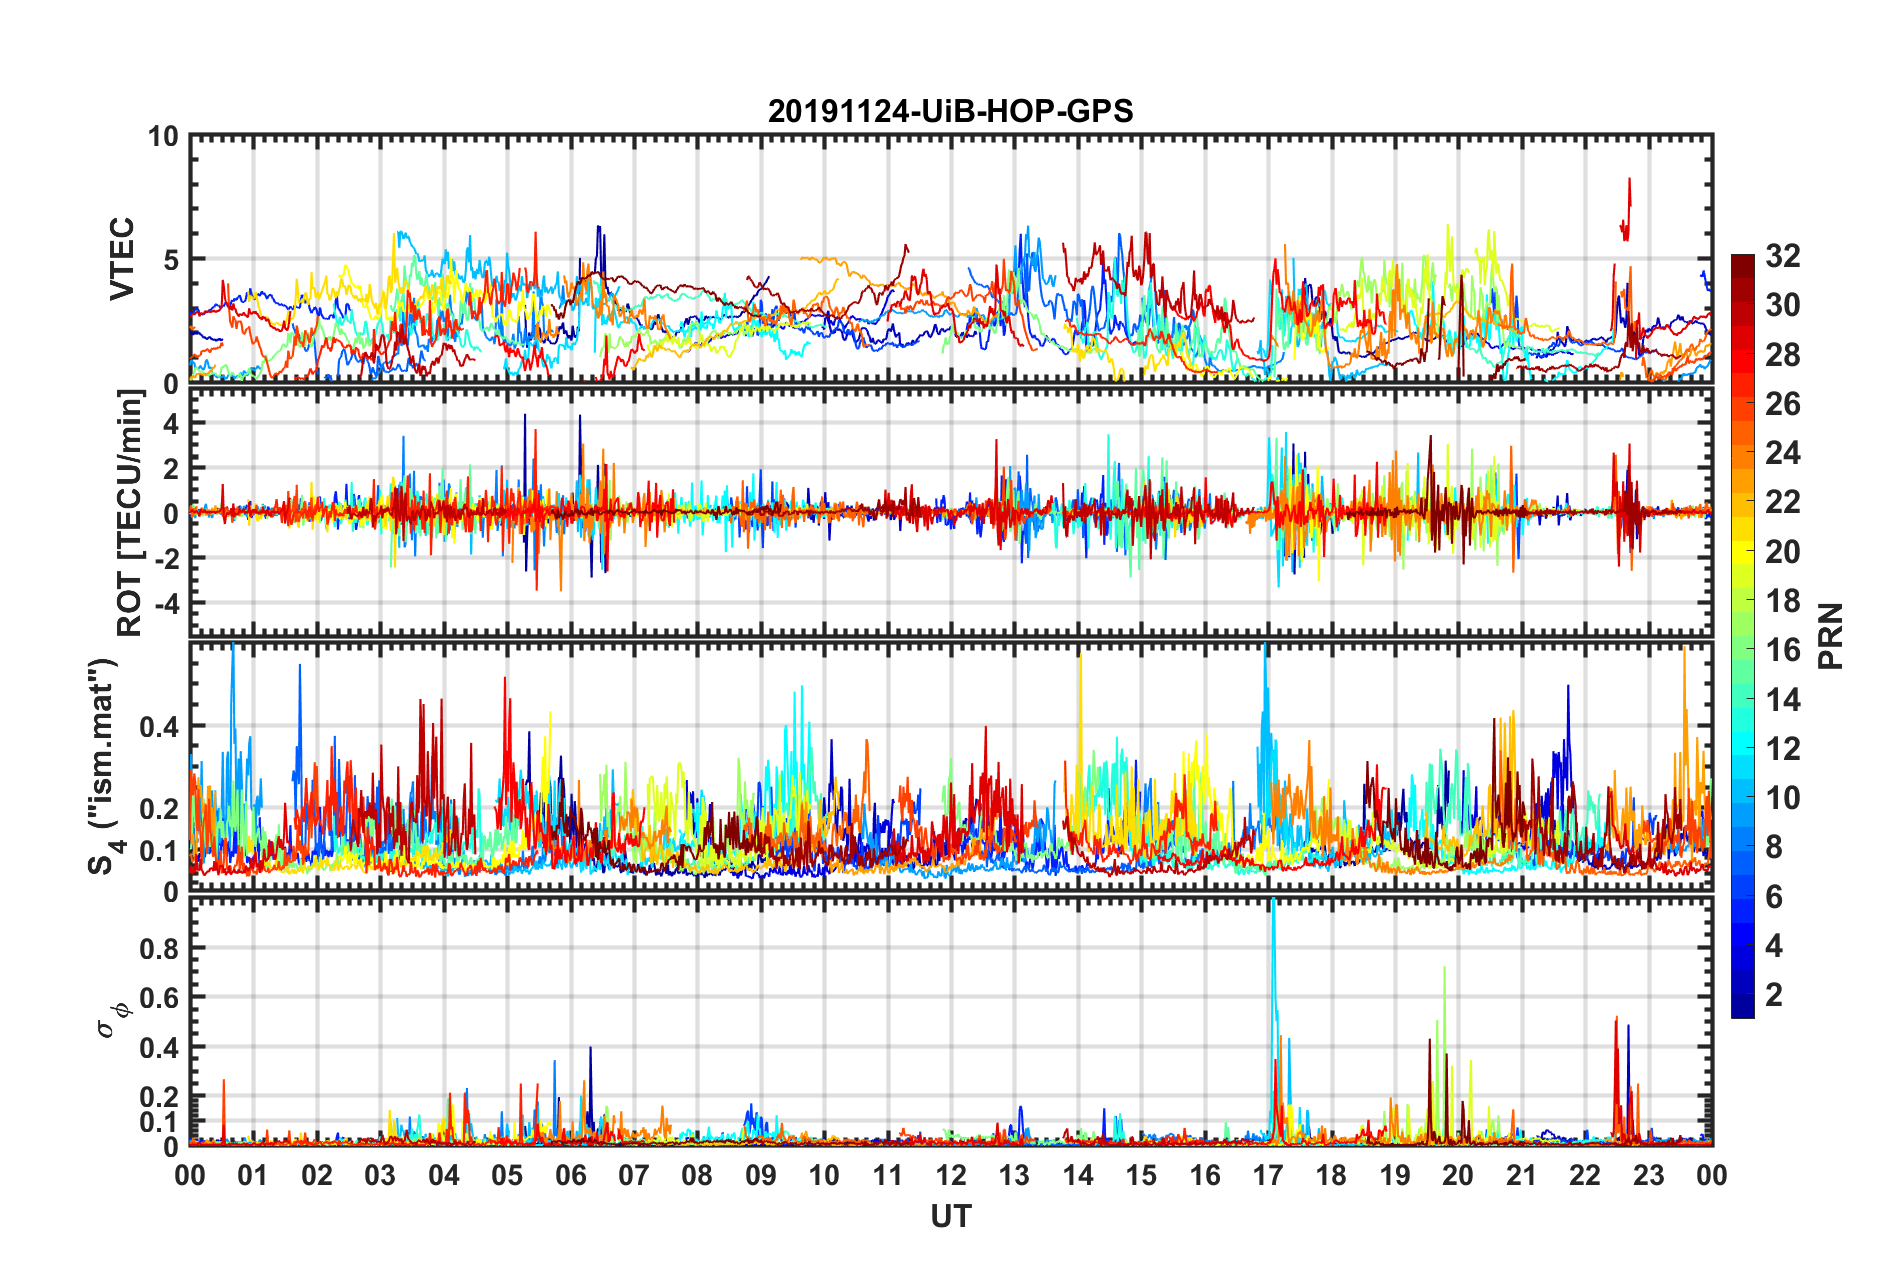This screenshot has width=1902, height=1272.
Task: Select the -2 tick label on ROT axis
Action: coord(166,559)
